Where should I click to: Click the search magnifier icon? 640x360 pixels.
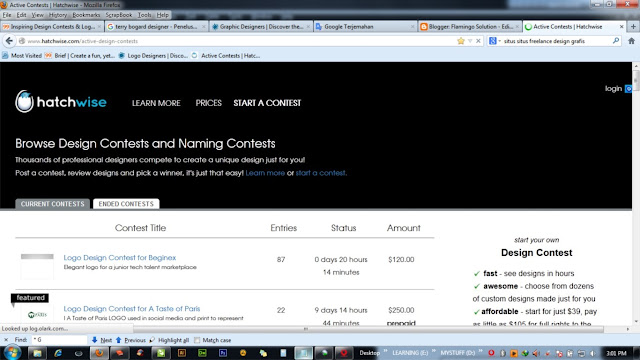pyautogui.click(x=616, y=40)
